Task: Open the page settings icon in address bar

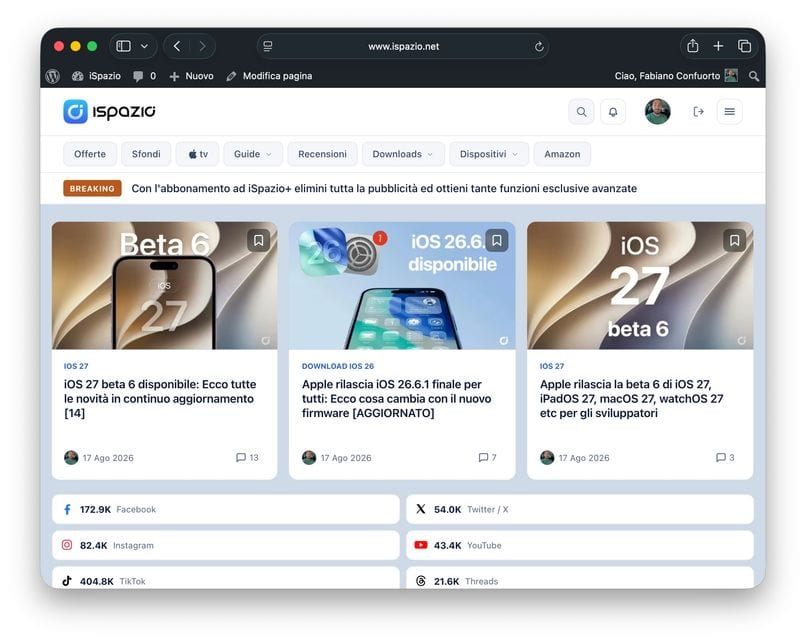Action: click(x=268, y=46)
